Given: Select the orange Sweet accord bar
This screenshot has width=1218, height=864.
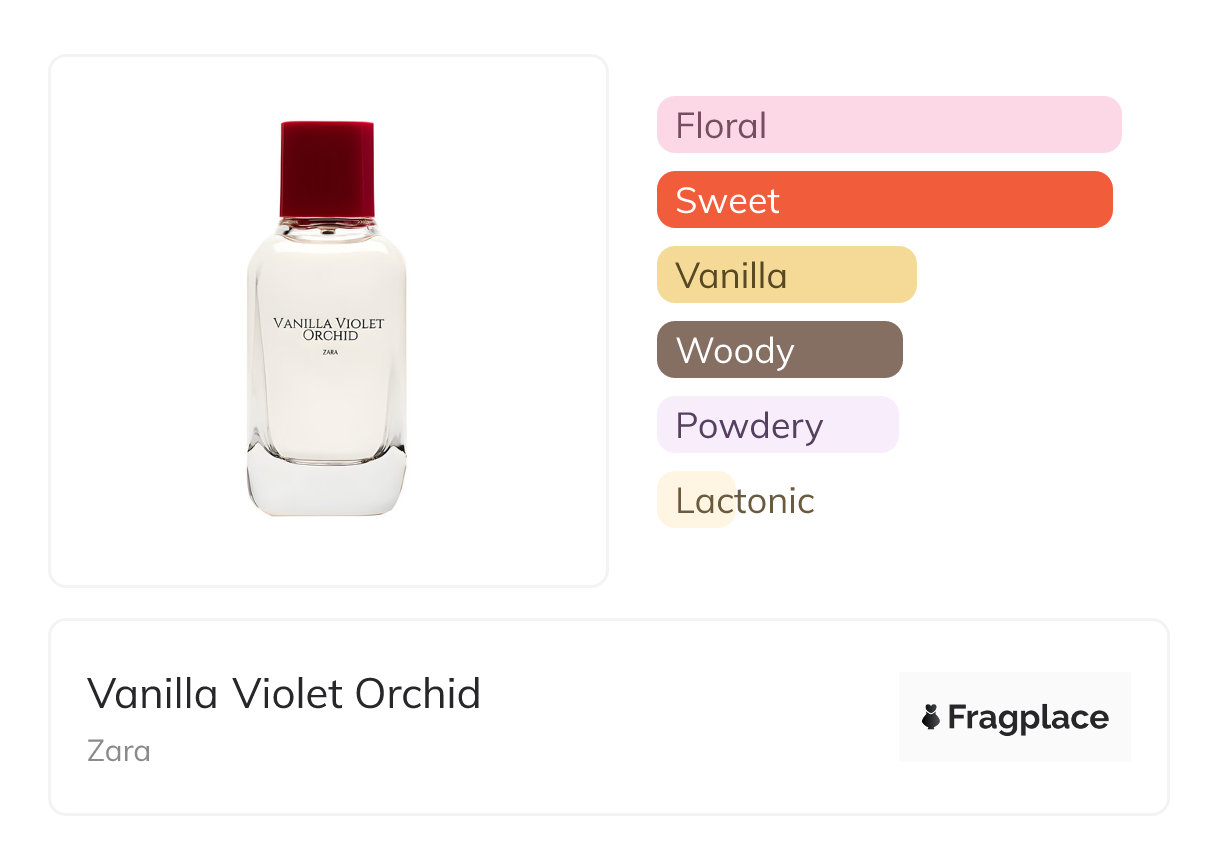Looking at the screenshot, I should pos(884,200).
